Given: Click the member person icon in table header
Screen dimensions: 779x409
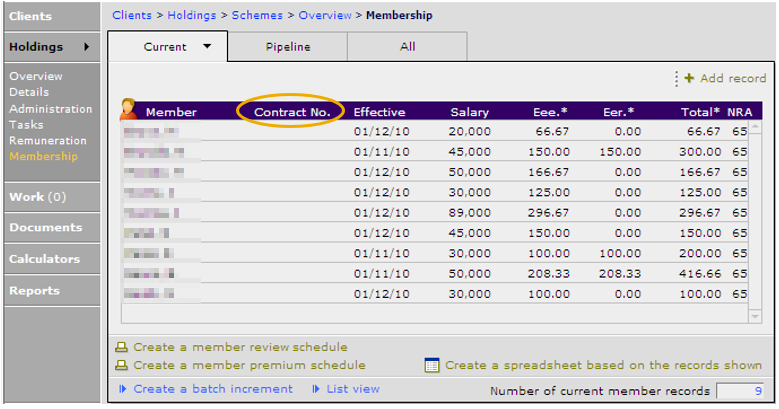Looking at the screenshot, I should coord(128,109).
